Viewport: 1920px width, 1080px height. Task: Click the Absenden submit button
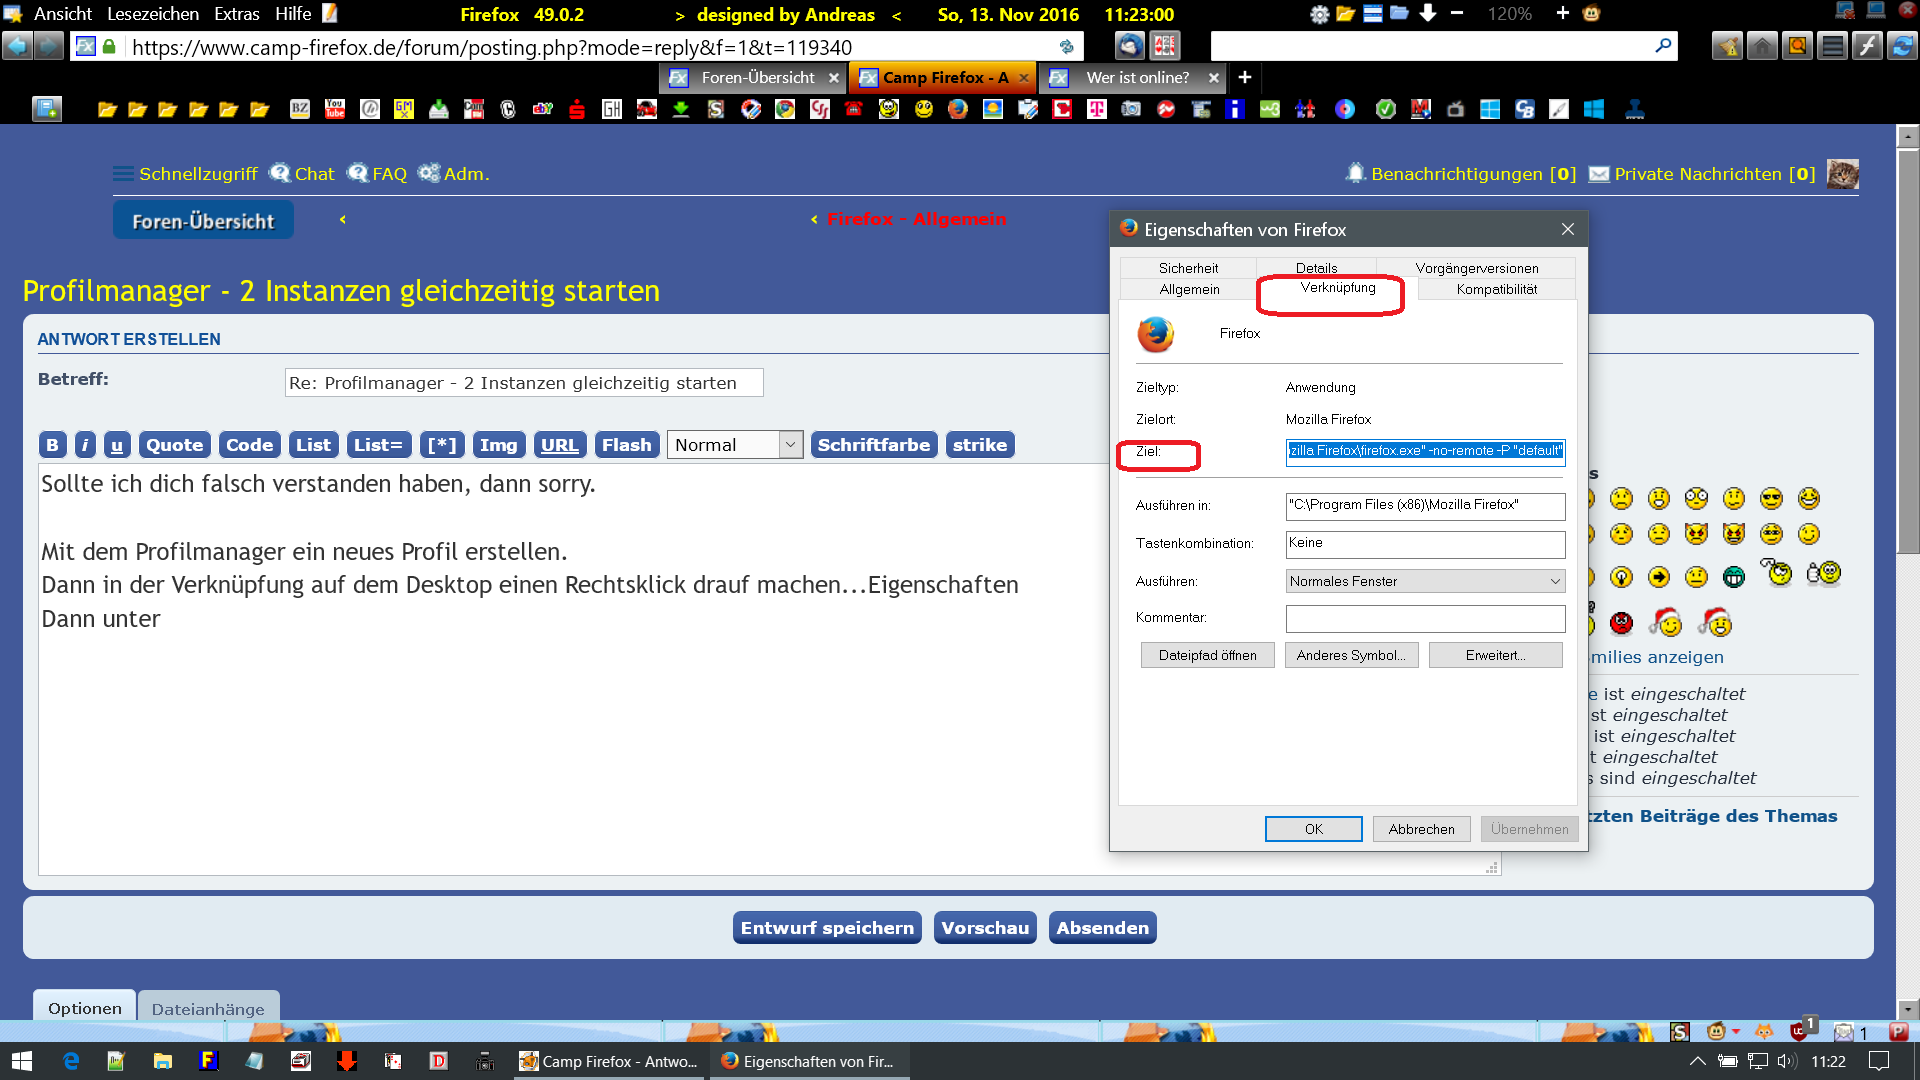pos(1102,928)
